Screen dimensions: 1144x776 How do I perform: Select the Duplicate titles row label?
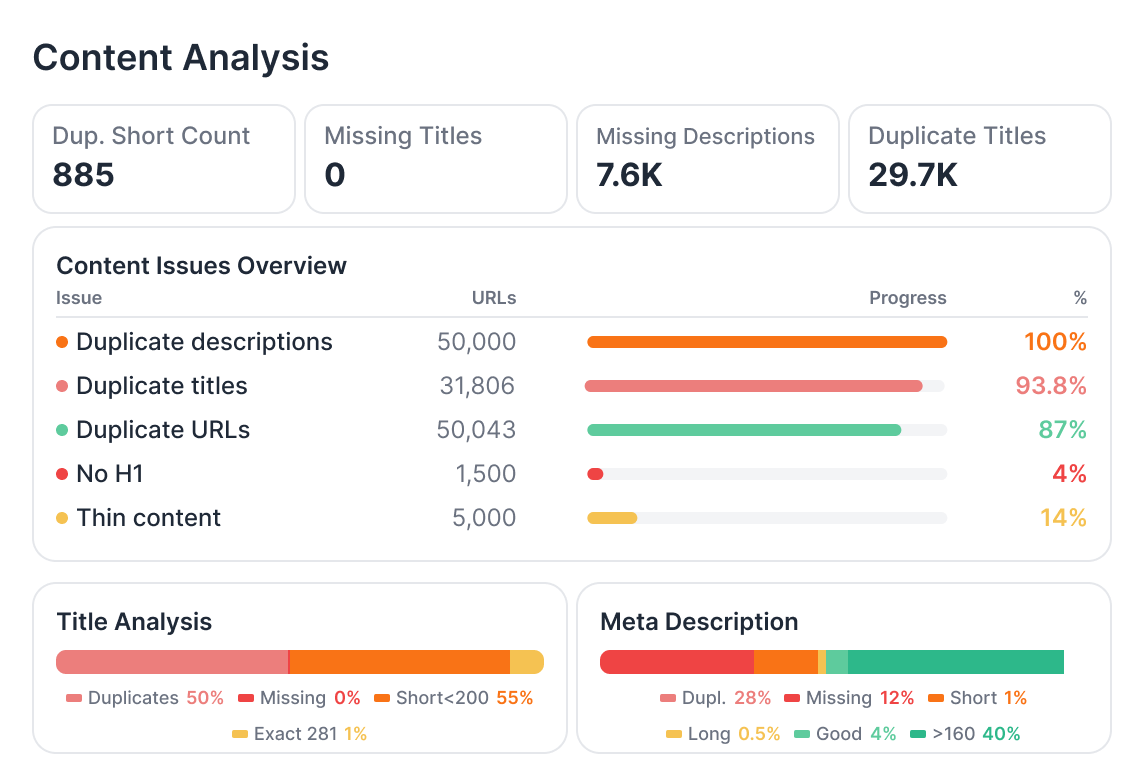click(162, 385)
